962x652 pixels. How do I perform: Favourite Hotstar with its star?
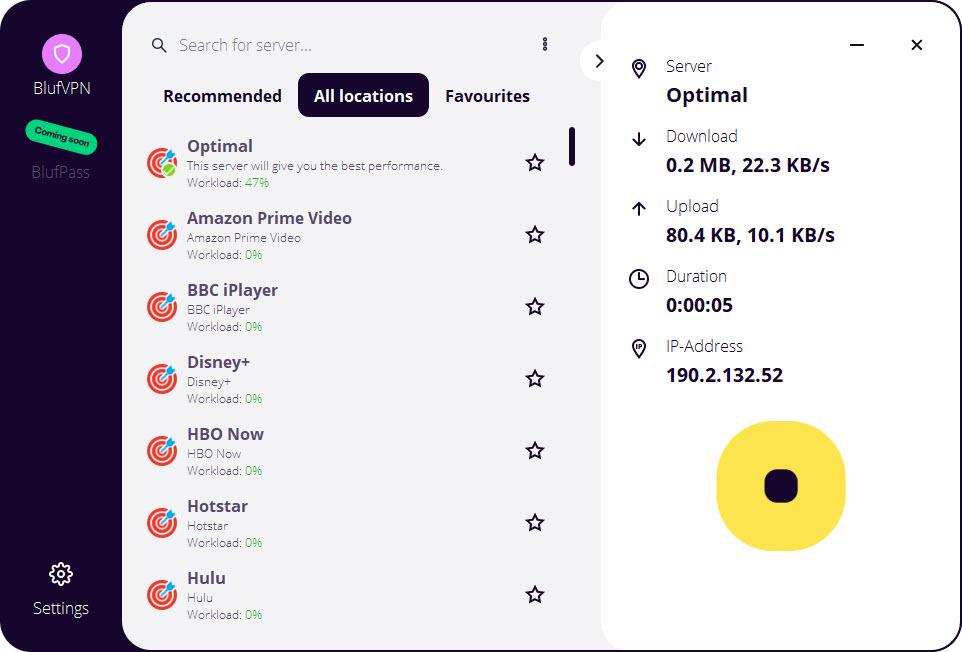pos(535,523)
